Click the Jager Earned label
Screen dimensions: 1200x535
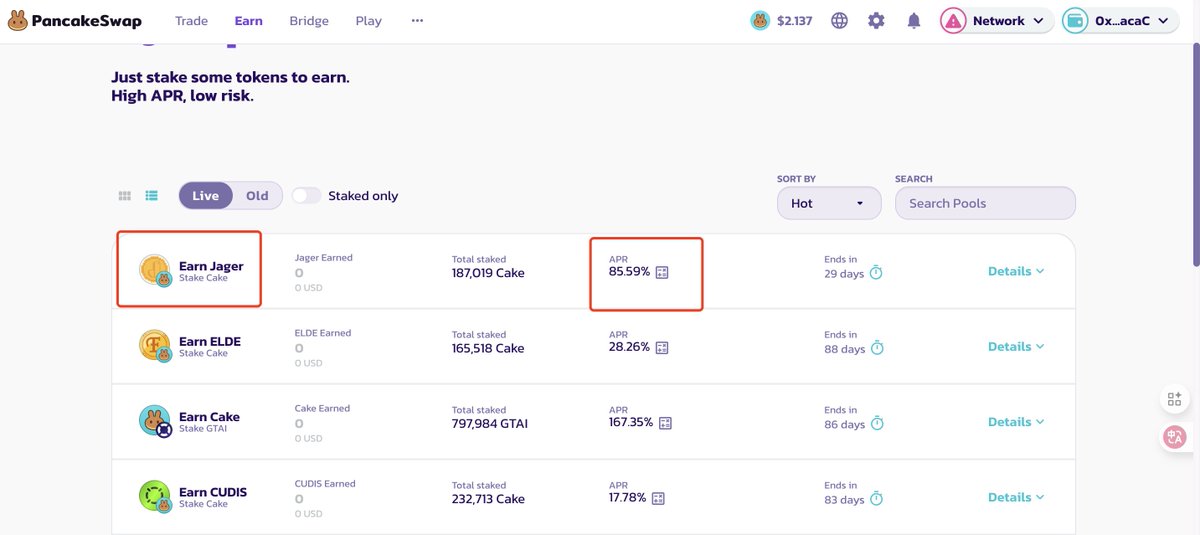click(324, 258)
